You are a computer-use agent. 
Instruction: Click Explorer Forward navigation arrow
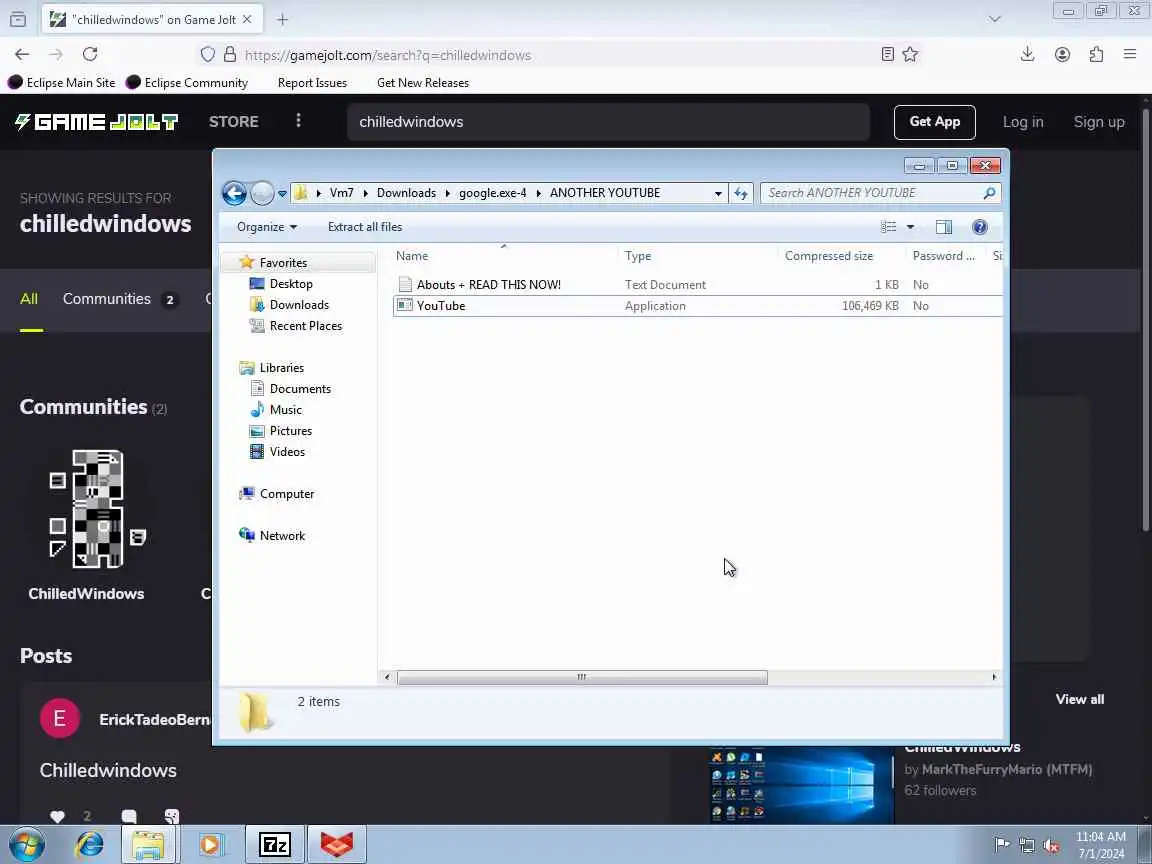coord(262,193)
